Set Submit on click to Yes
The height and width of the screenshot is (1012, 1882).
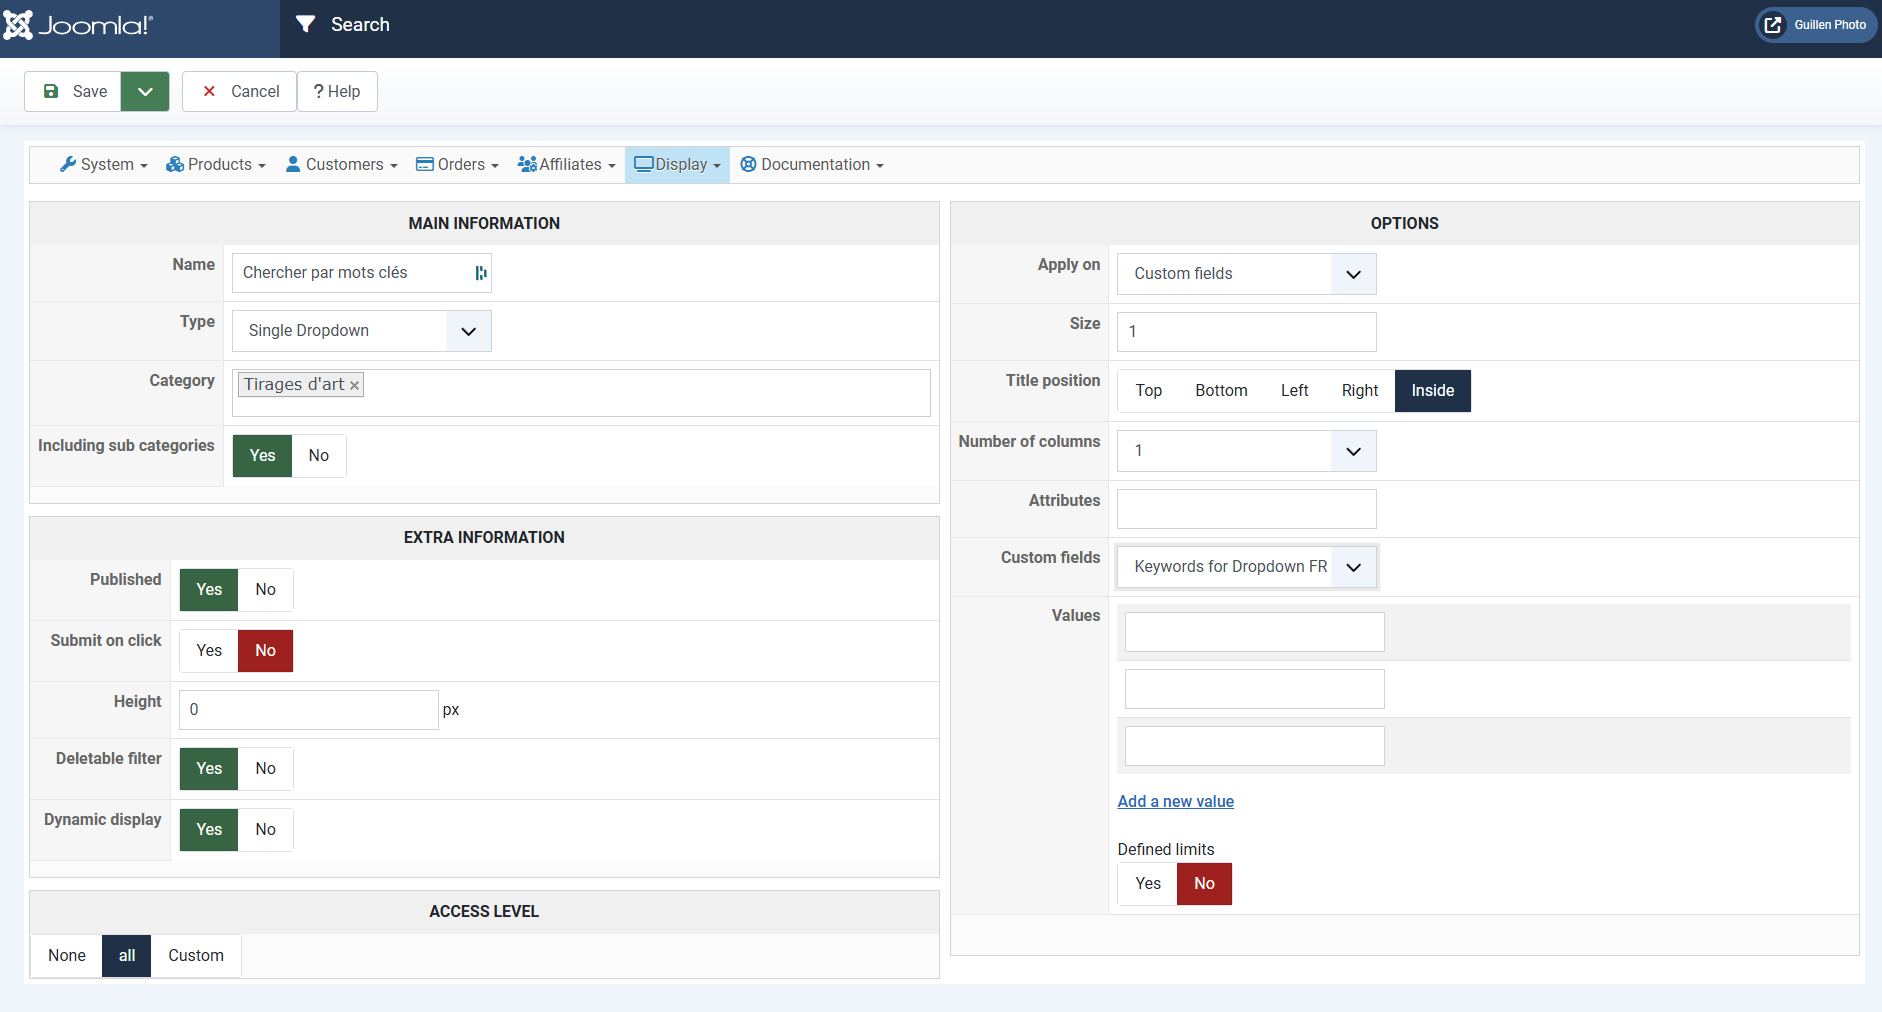209,651
